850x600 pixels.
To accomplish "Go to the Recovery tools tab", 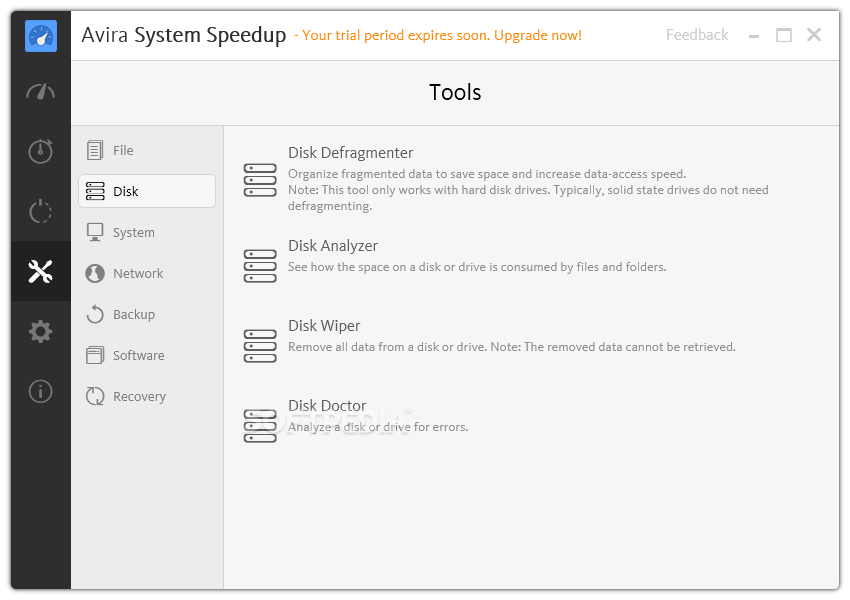I will (x=147, y=396).
